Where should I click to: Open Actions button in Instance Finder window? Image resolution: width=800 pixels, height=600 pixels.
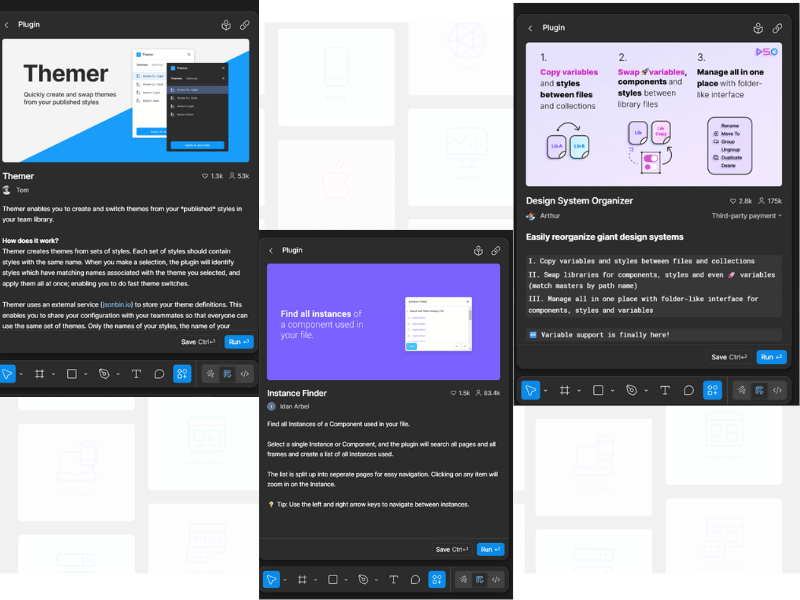click(437, 580)
